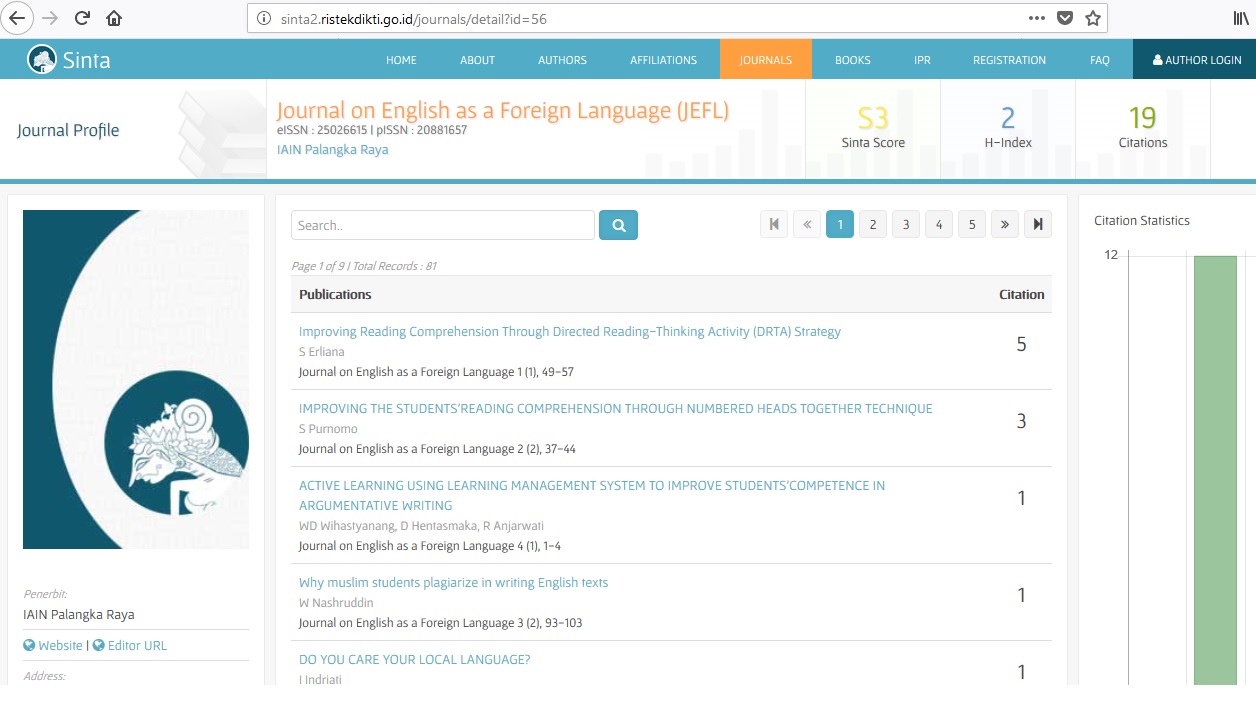Open the IPR menu item
The image size is (1256, 712).
pos(922,60)
